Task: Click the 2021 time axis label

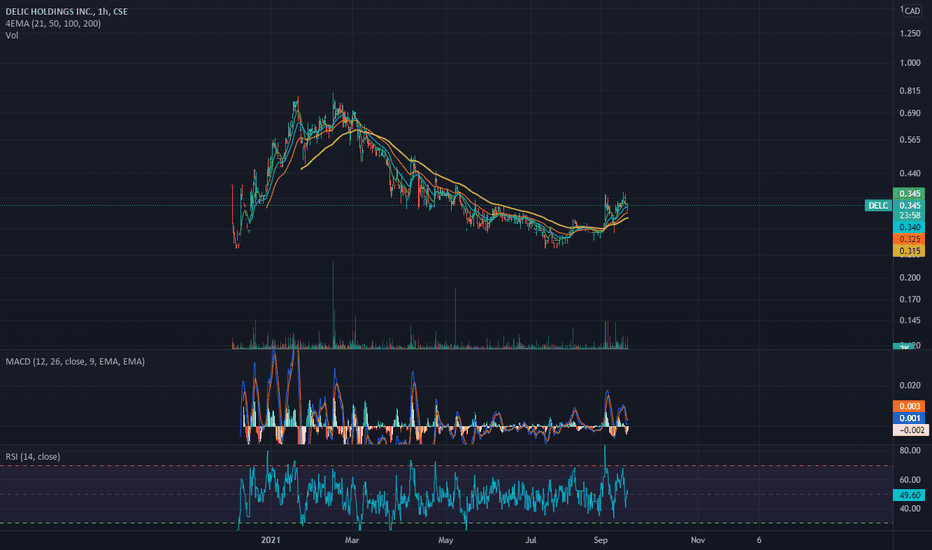Action: click(270, 540)
